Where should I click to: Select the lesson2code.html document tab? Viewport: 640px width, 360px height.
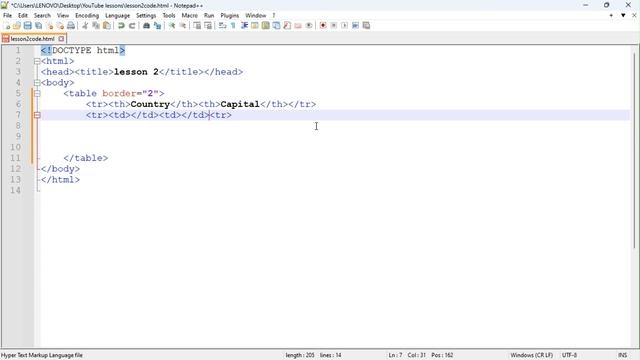coord(32,39)
